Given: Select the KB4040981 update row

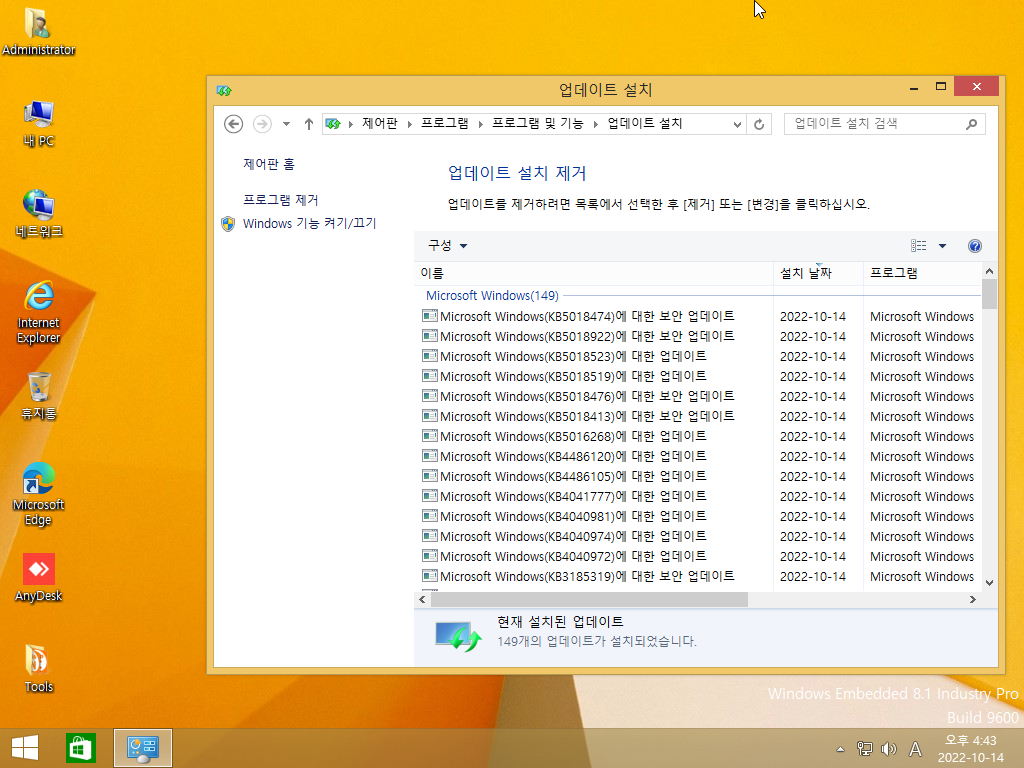Looking at the screenshot, I should click(697, 517).
